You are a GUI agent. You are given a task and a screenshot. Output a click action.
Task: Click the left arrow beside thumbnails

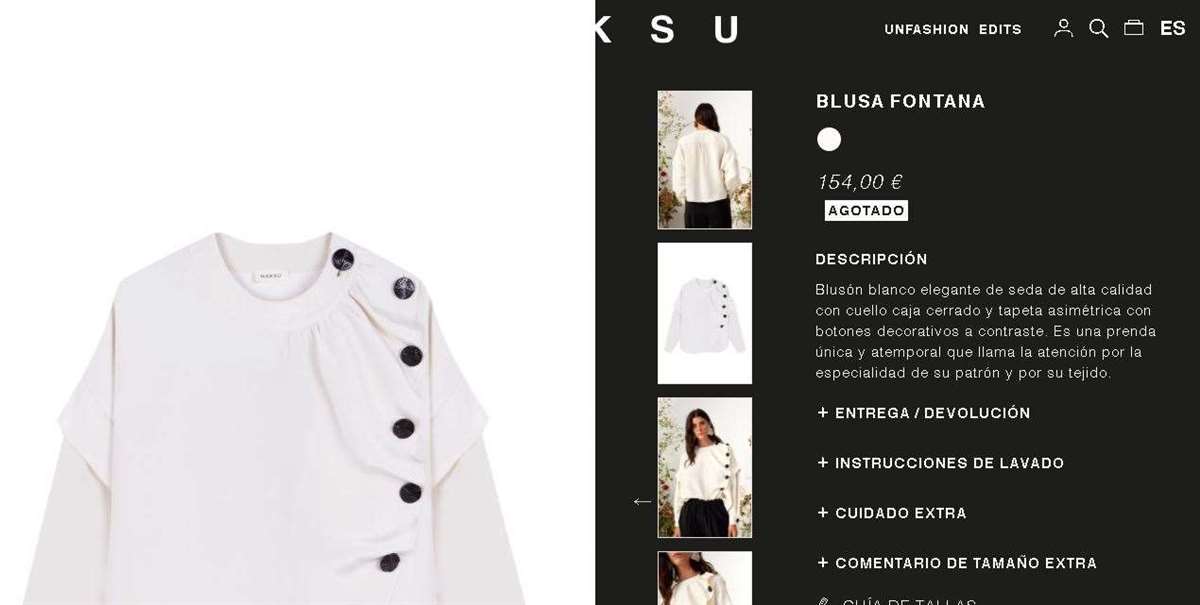[x=642, y=501]
